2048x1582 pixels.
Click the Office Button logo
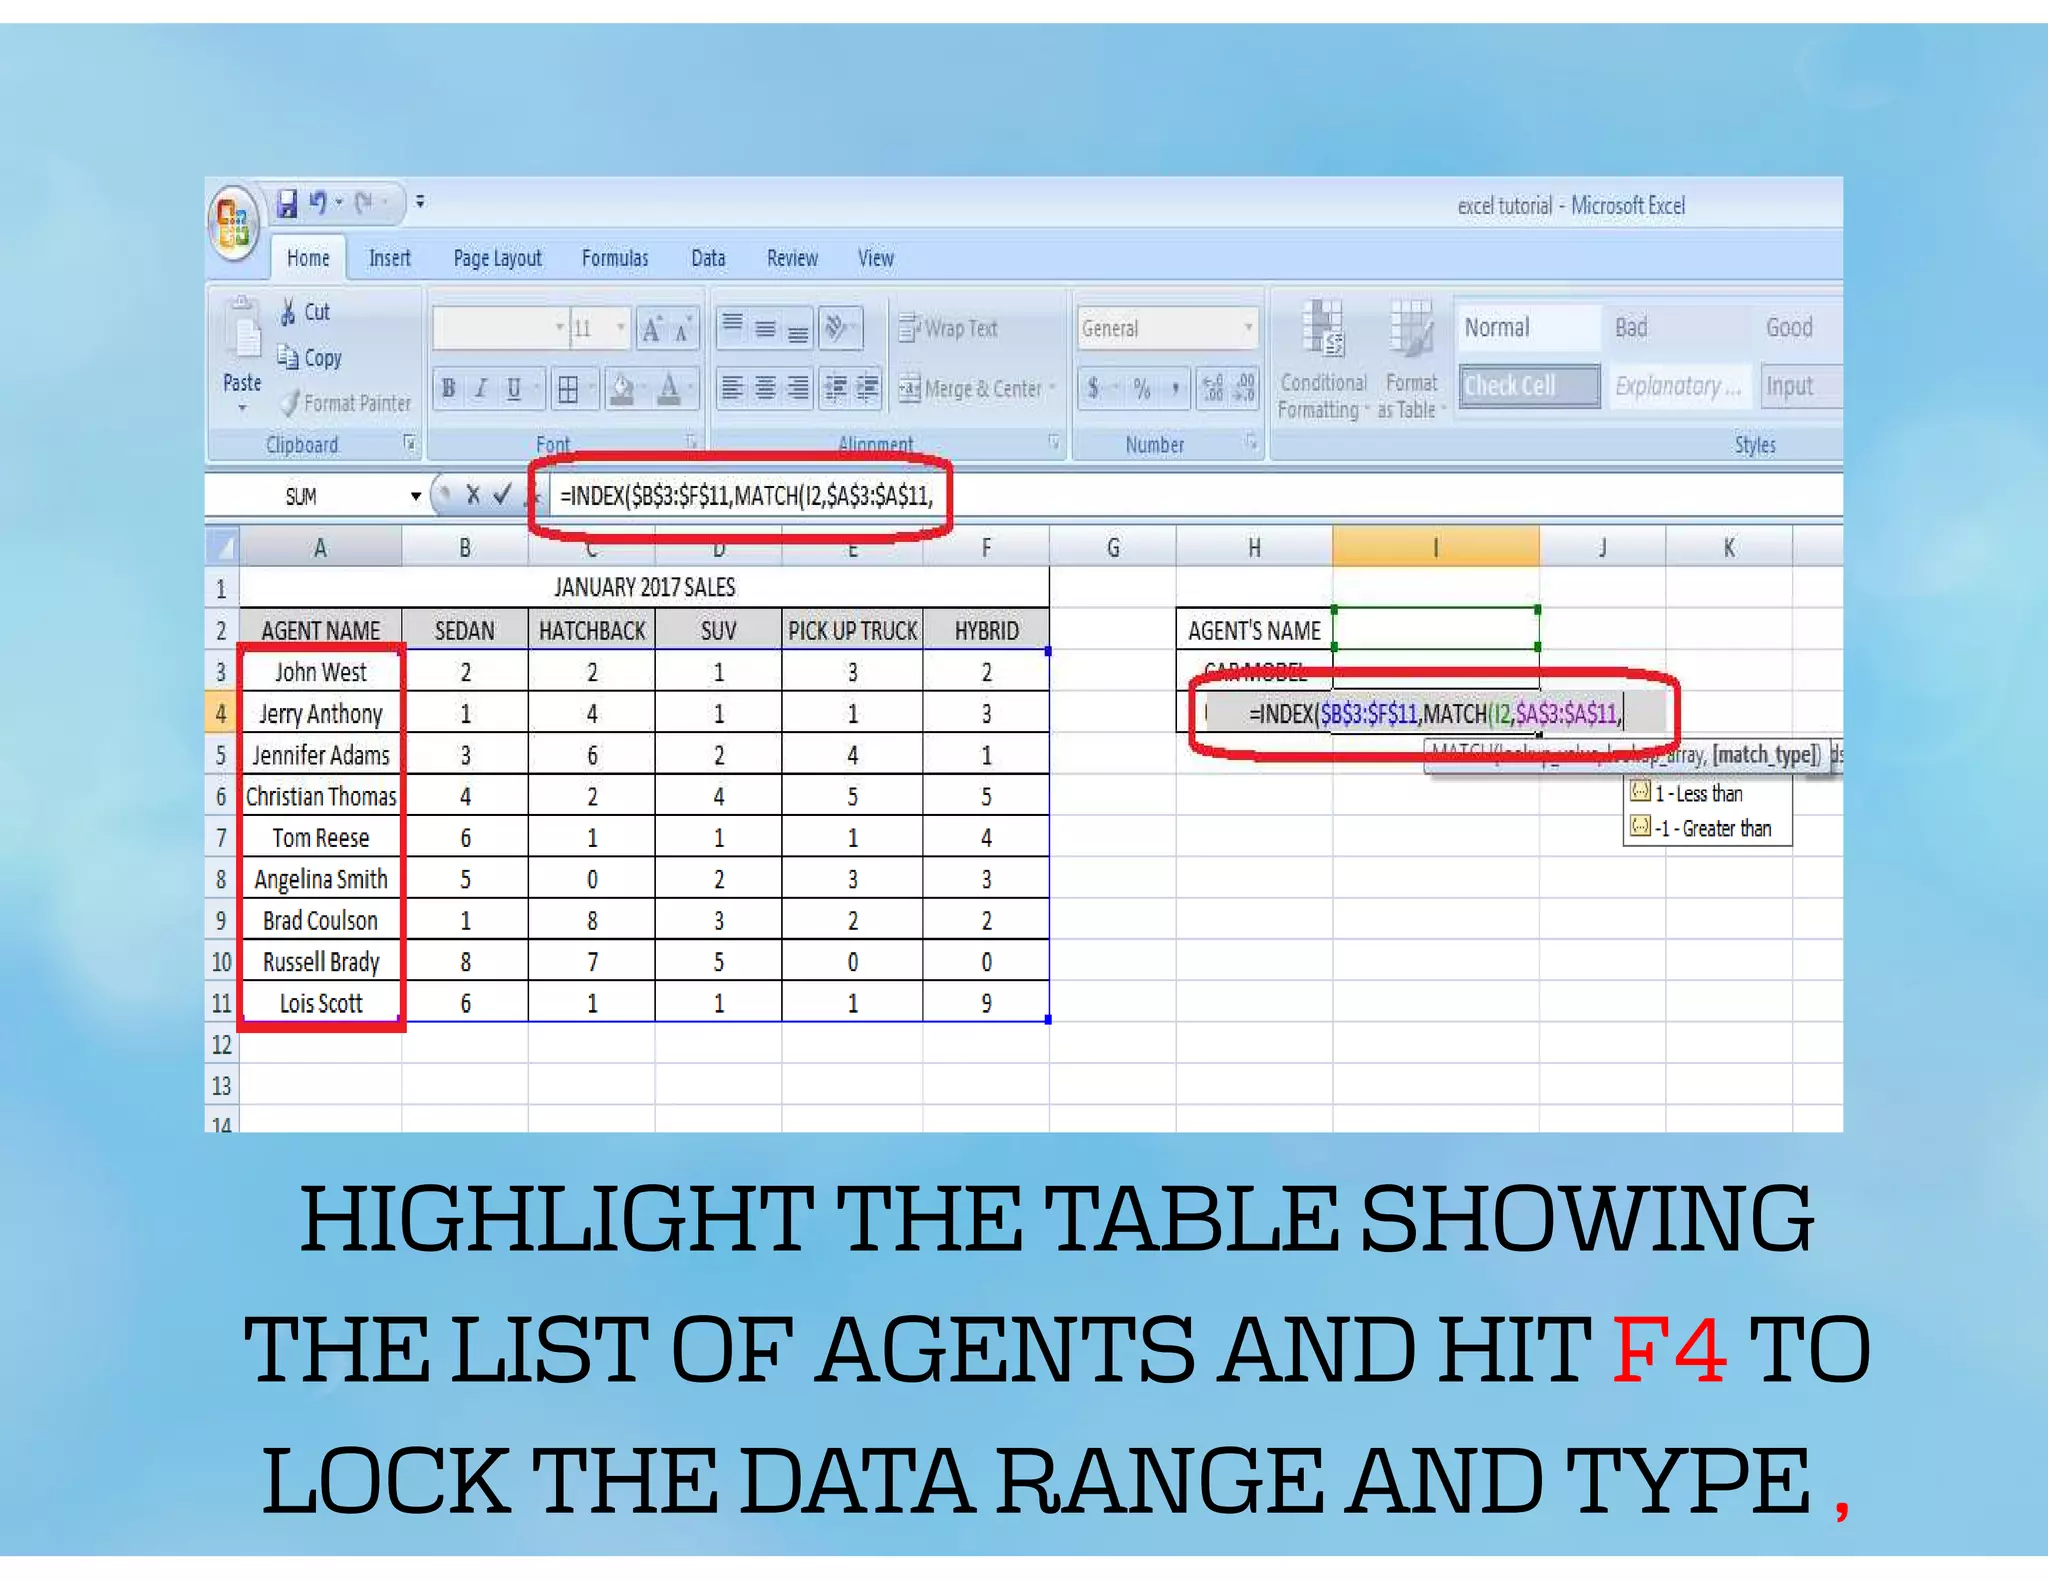click(234, 222)
